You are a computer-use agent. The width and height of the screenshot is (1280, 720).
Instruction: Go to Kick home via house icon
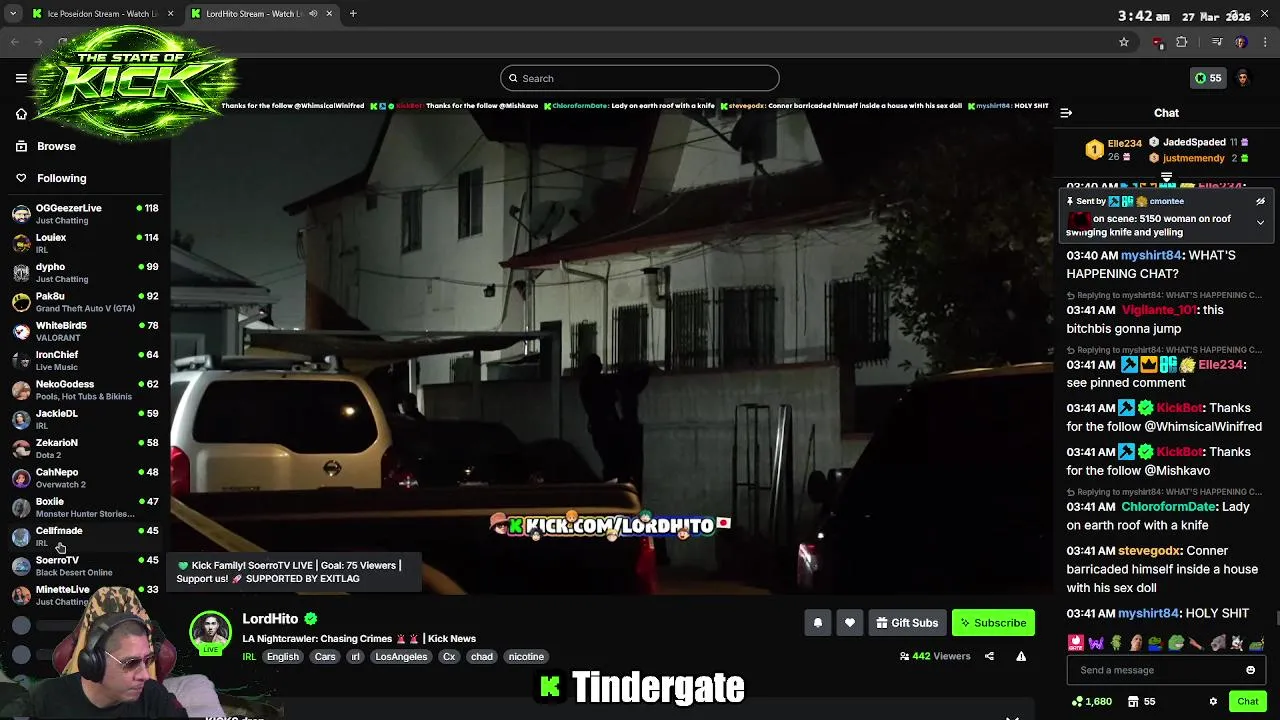tap(21, 114)
